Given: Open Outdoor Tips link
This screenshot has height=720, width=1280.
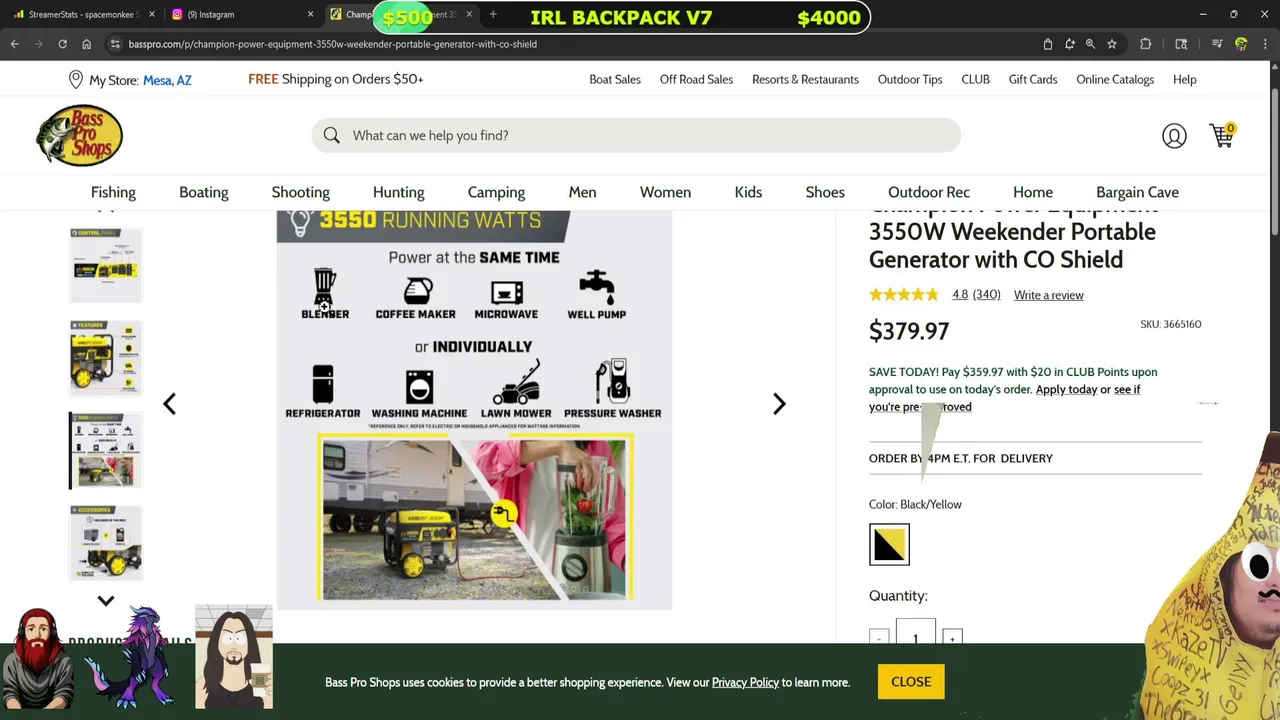Looking at the screenshot, I should [x=910, y=79].
